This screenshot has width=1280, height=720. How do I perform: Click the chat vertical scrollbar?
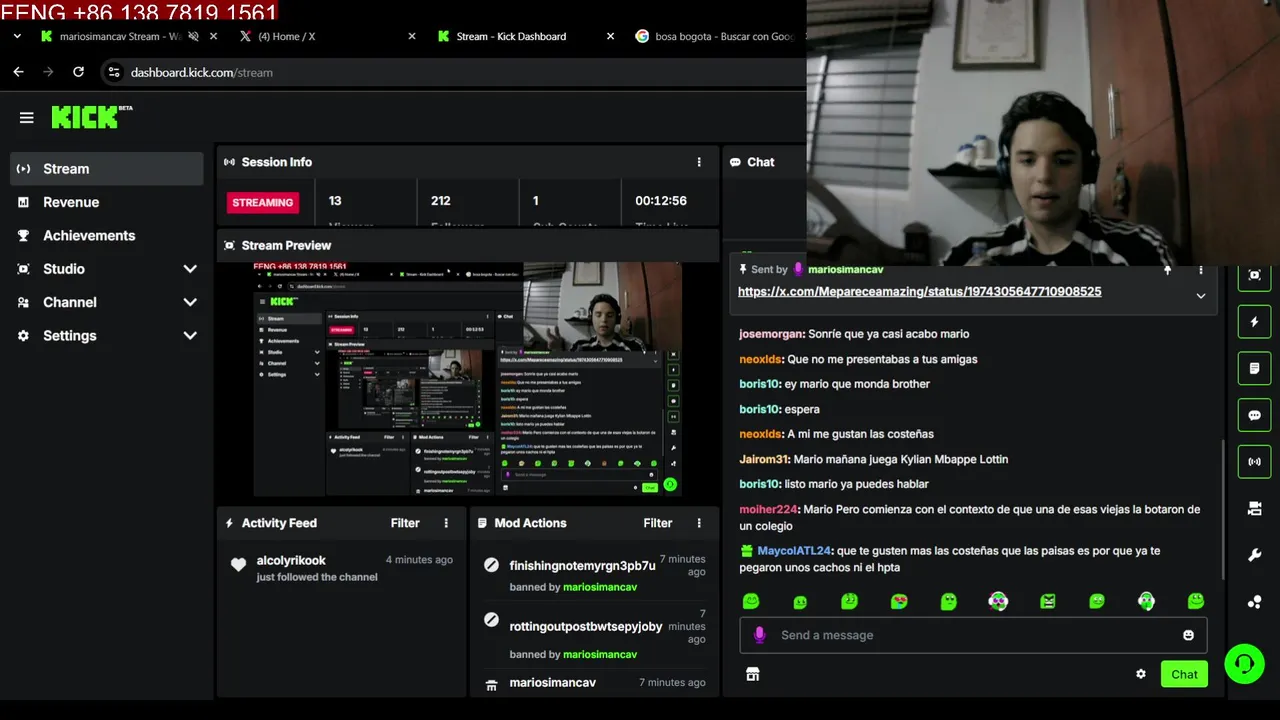[x=1222, y=510]
